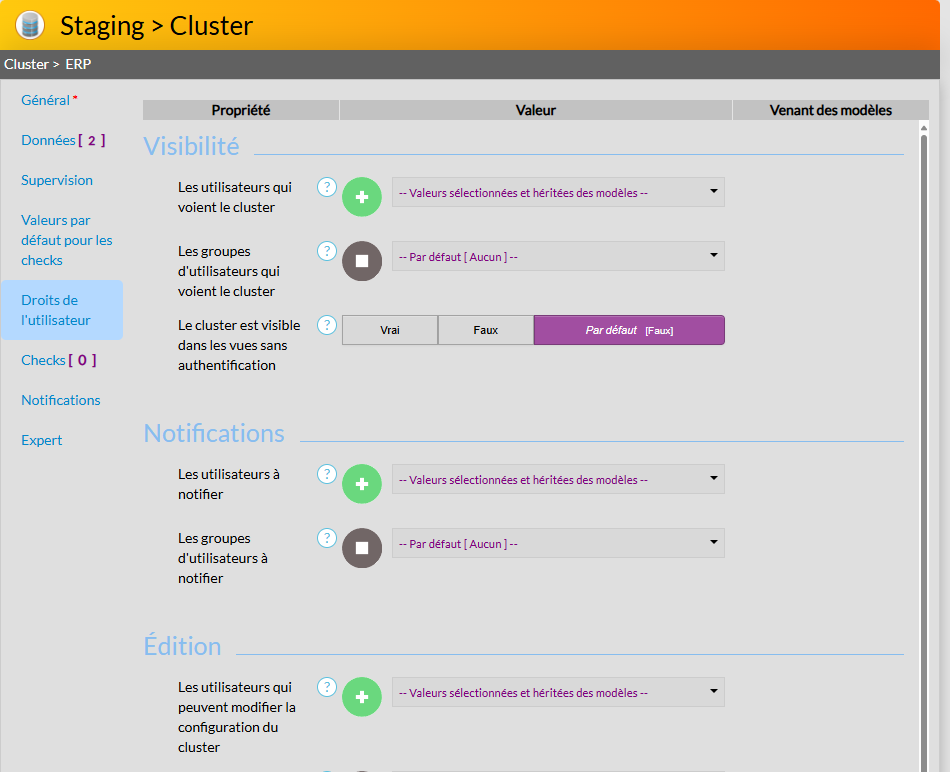
Task: Select Par défaut [Faux] visibility option
Action: [629, 330]
